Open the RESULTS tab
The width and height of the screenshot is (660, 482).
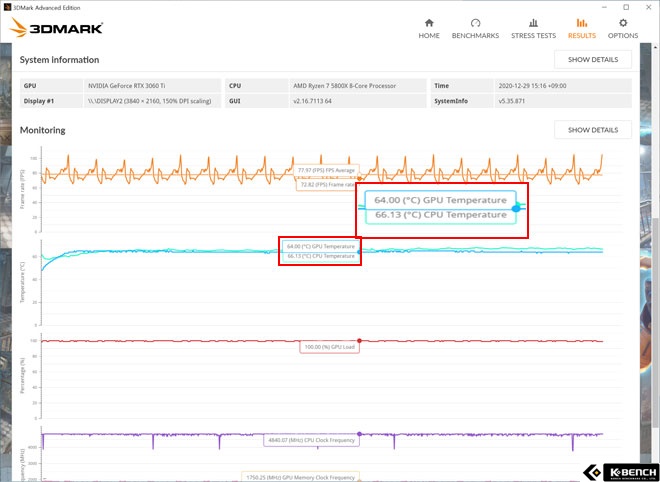pyautogui.click(x=582, y=29)
